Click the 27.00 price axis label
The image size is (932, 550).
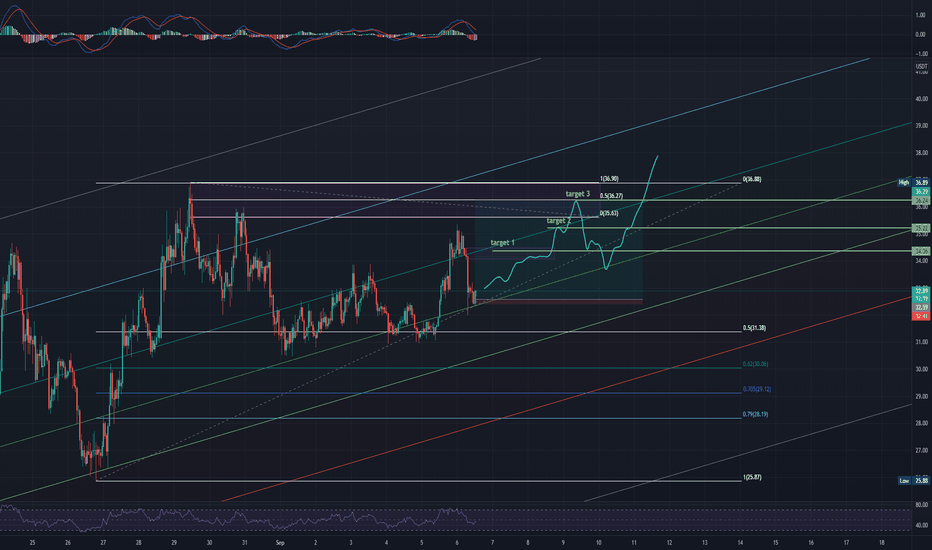pos(921,450)
